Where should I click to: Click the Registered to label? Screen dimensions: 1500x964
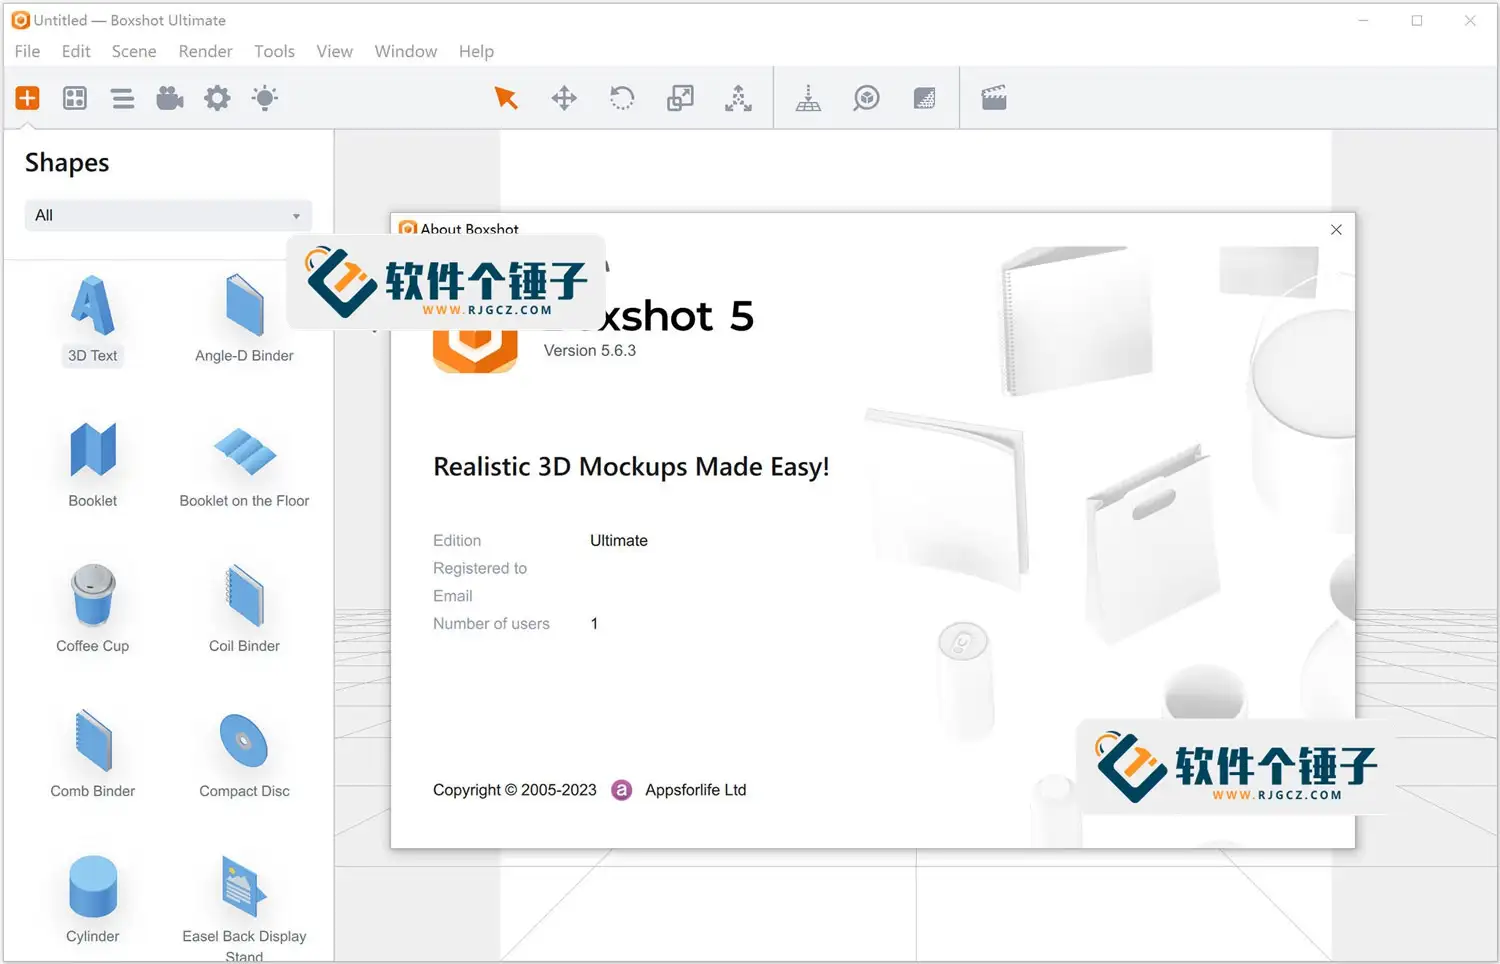(x=480, y=568)
